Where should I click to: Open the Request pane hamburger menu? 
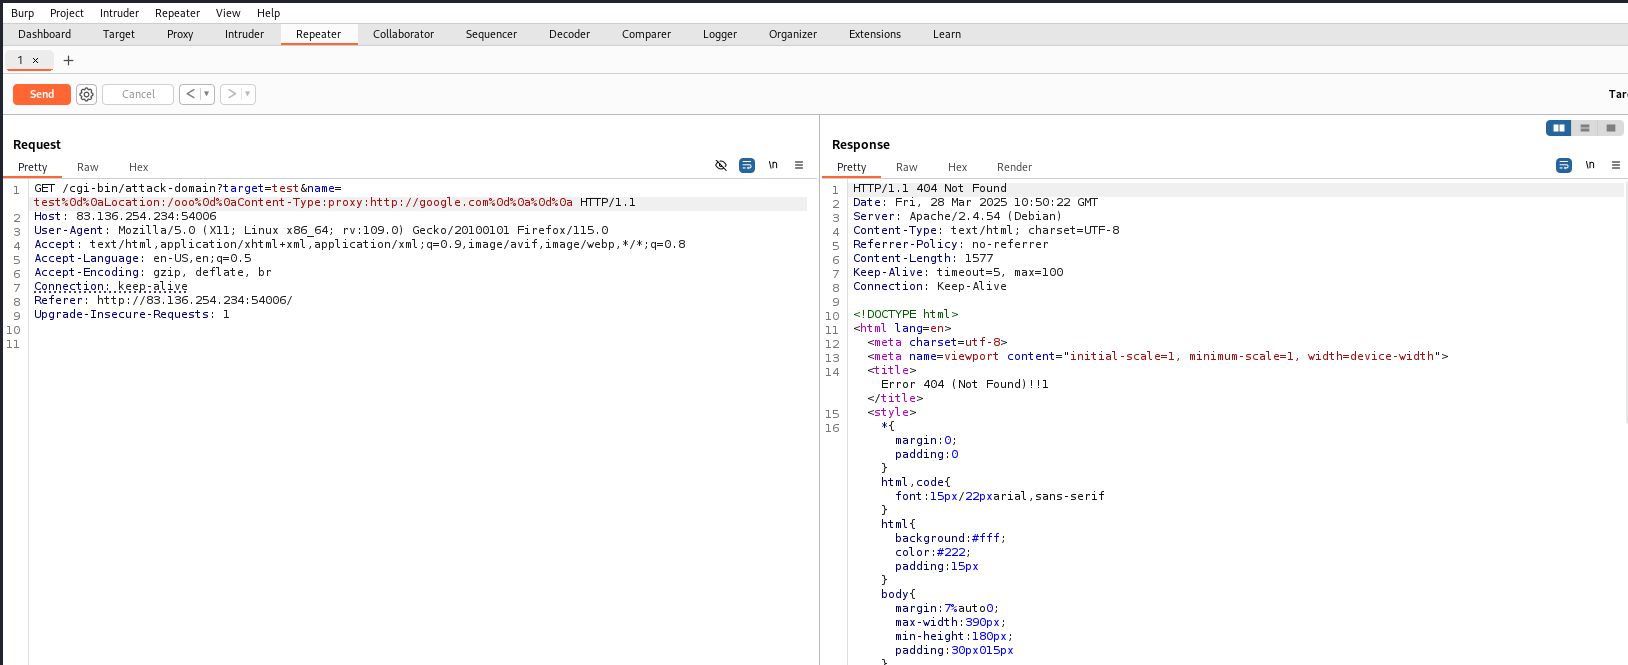click(799, 165)
